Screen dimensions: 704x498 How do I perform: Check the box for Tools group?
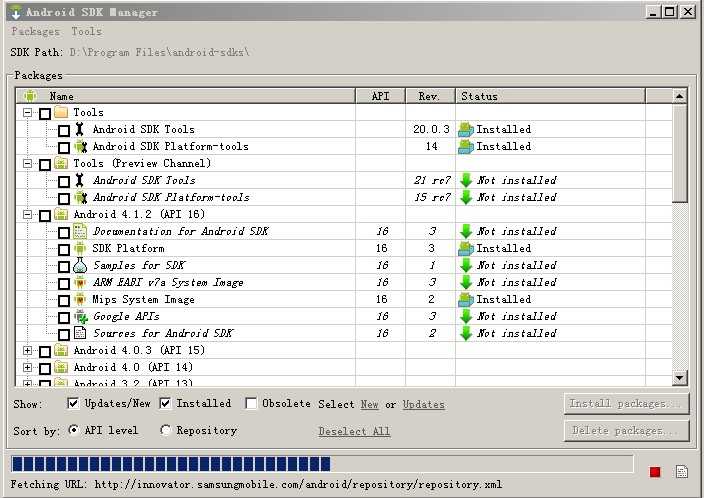click(x=44, y=114)
